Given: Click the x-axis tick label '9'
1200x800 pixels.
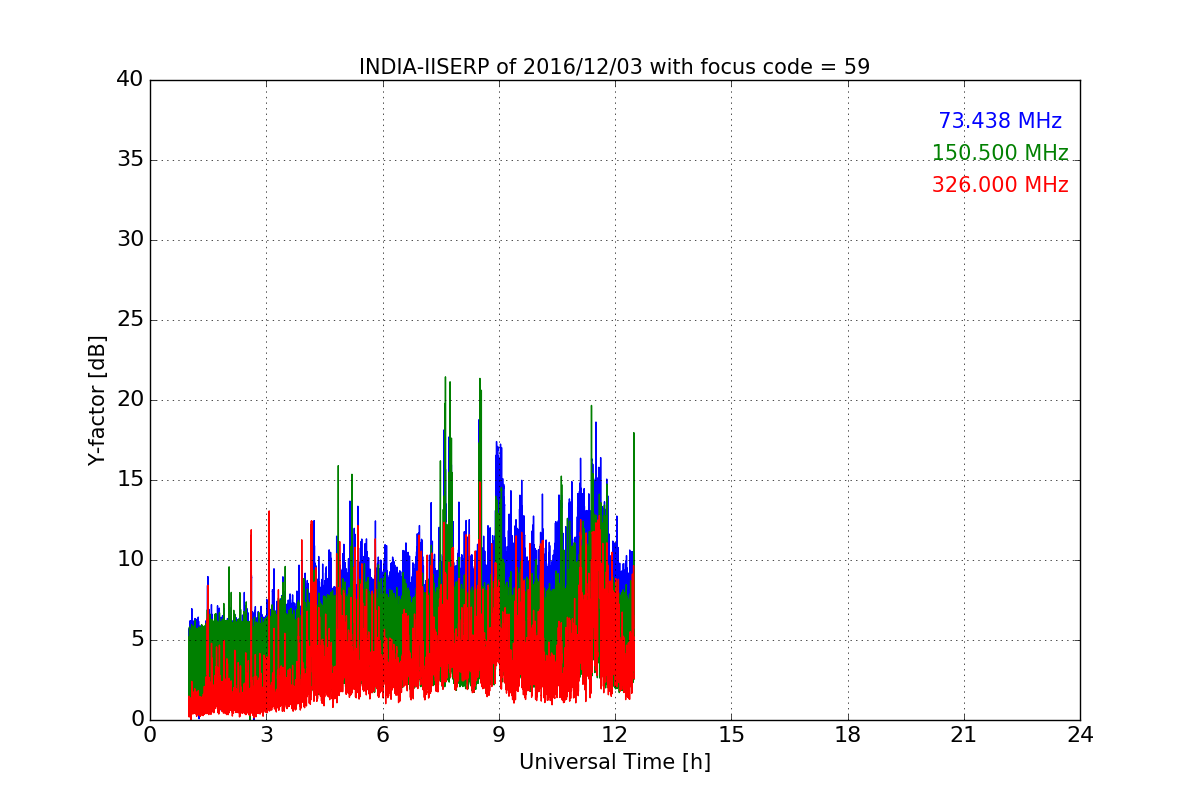Looking at the screenshot, I should point(499,735).
